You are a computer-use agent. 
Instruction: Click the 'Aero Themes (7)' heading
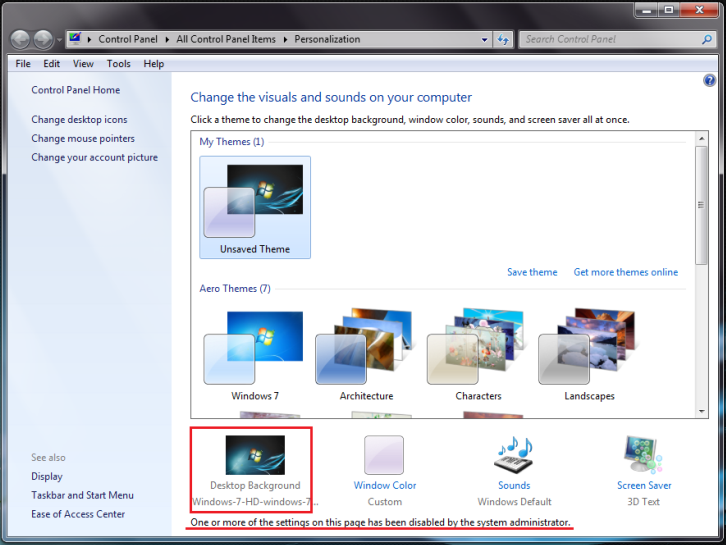[x=235, y=288]
